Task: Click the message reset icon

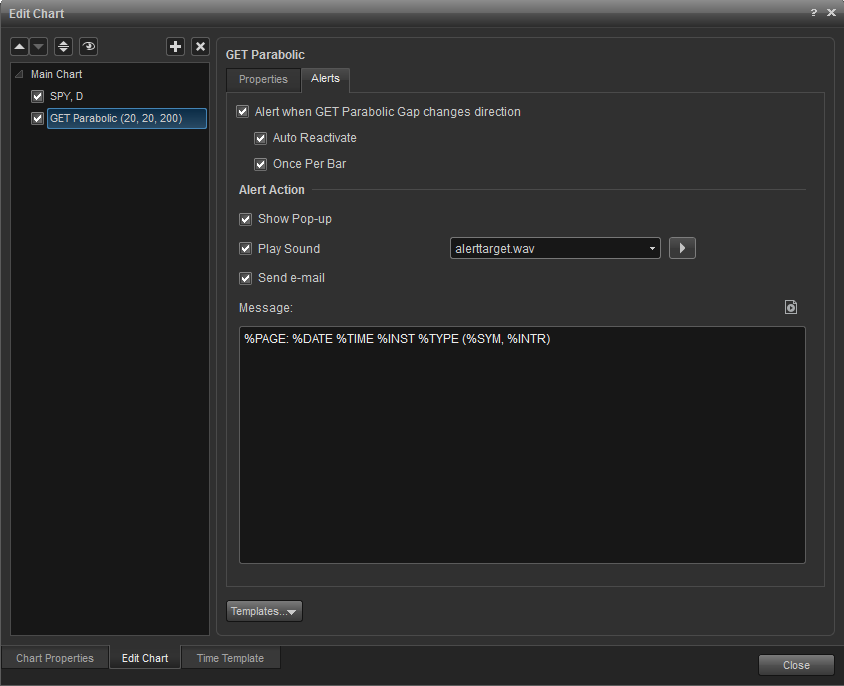Action: point(791,307)
